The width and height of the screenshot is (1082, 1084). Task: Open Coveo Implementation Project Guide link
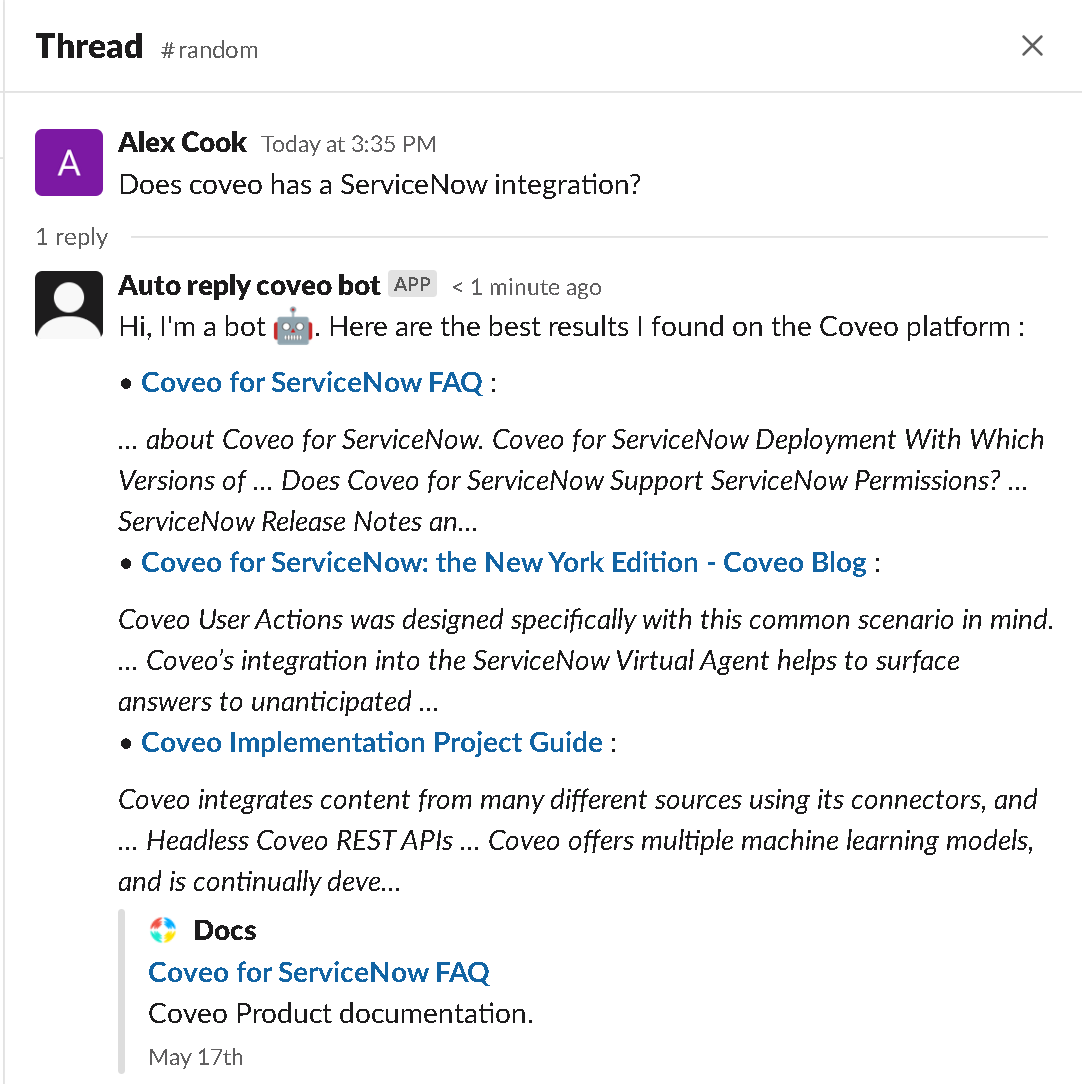click(372, 742)
